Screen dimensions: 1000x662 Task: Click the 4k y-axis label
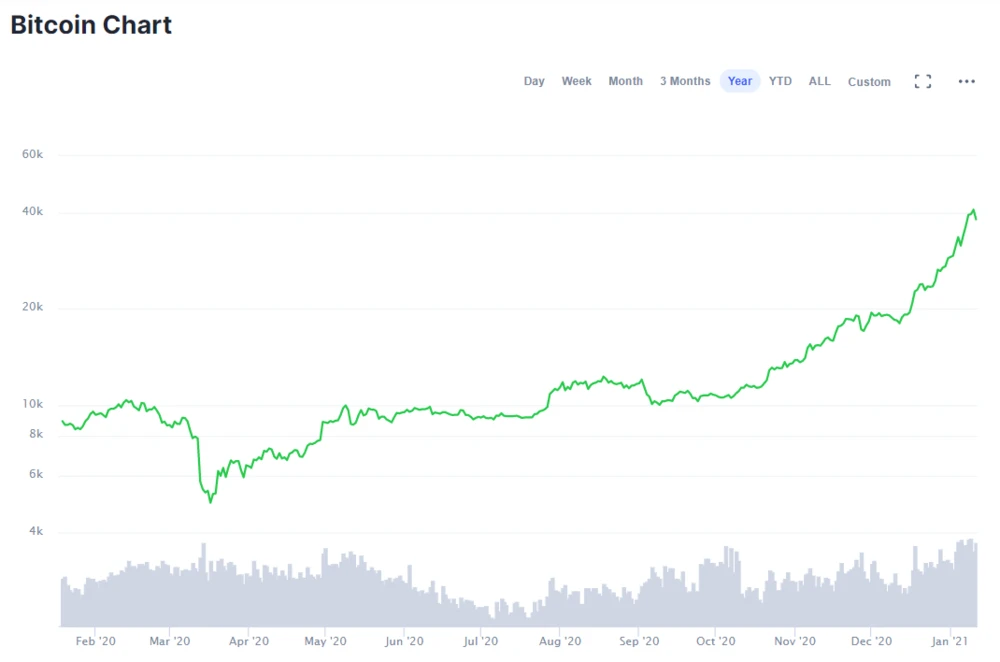click(35, 532)
